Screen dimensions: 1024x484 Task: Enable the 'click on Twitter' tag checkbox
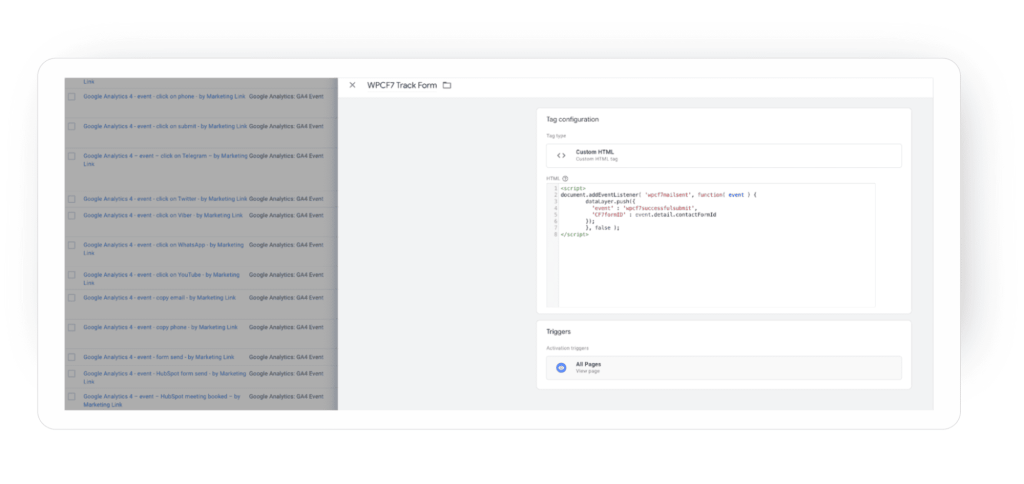[x=71, y=199]
